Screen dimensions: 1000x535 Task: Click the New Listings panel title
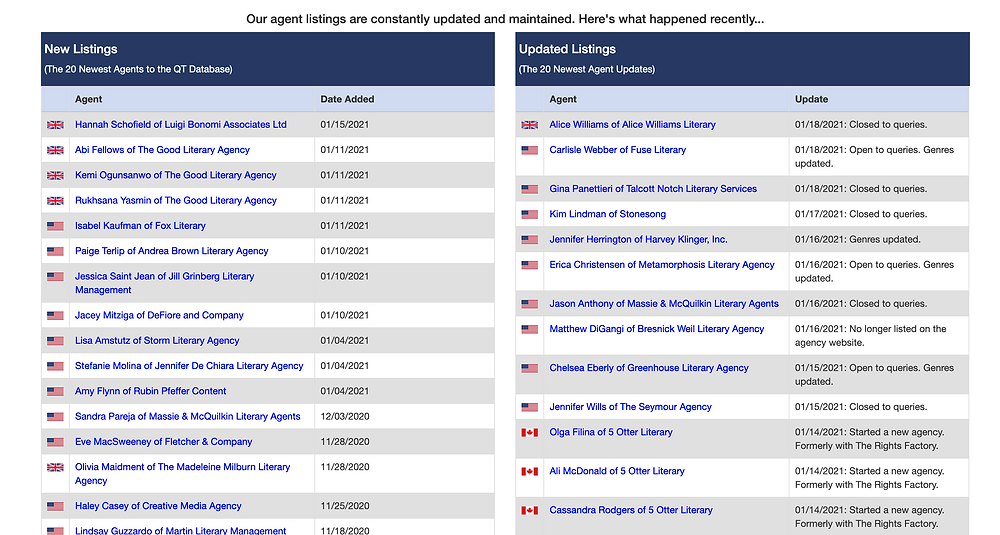(x=81, y=49)
